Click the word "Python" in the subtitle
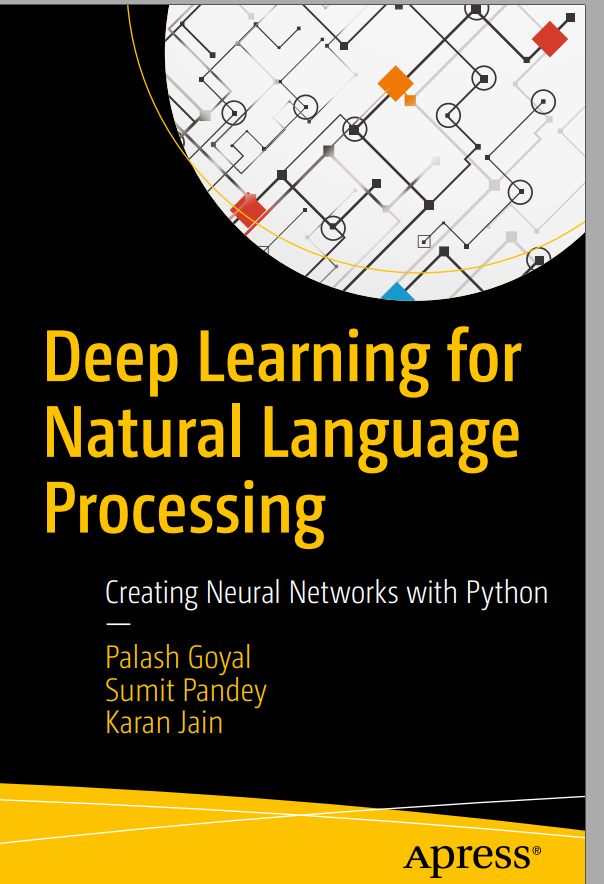 point(507,593)
